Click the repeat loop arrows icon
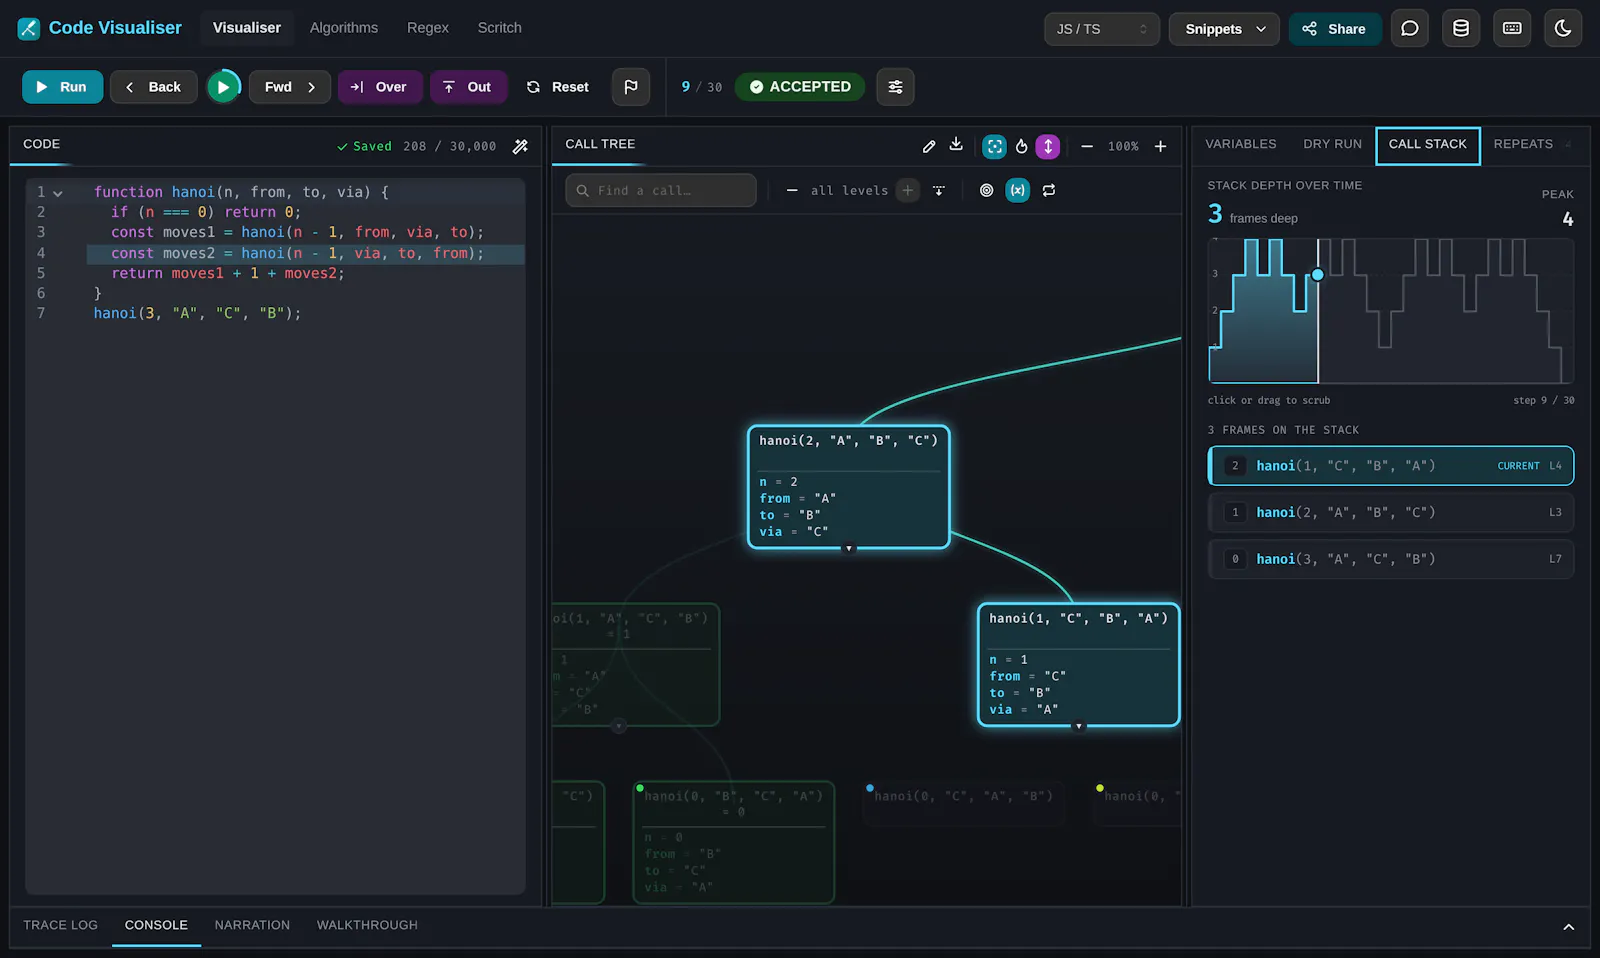The image size is (1600, 958). point(1049,190)
